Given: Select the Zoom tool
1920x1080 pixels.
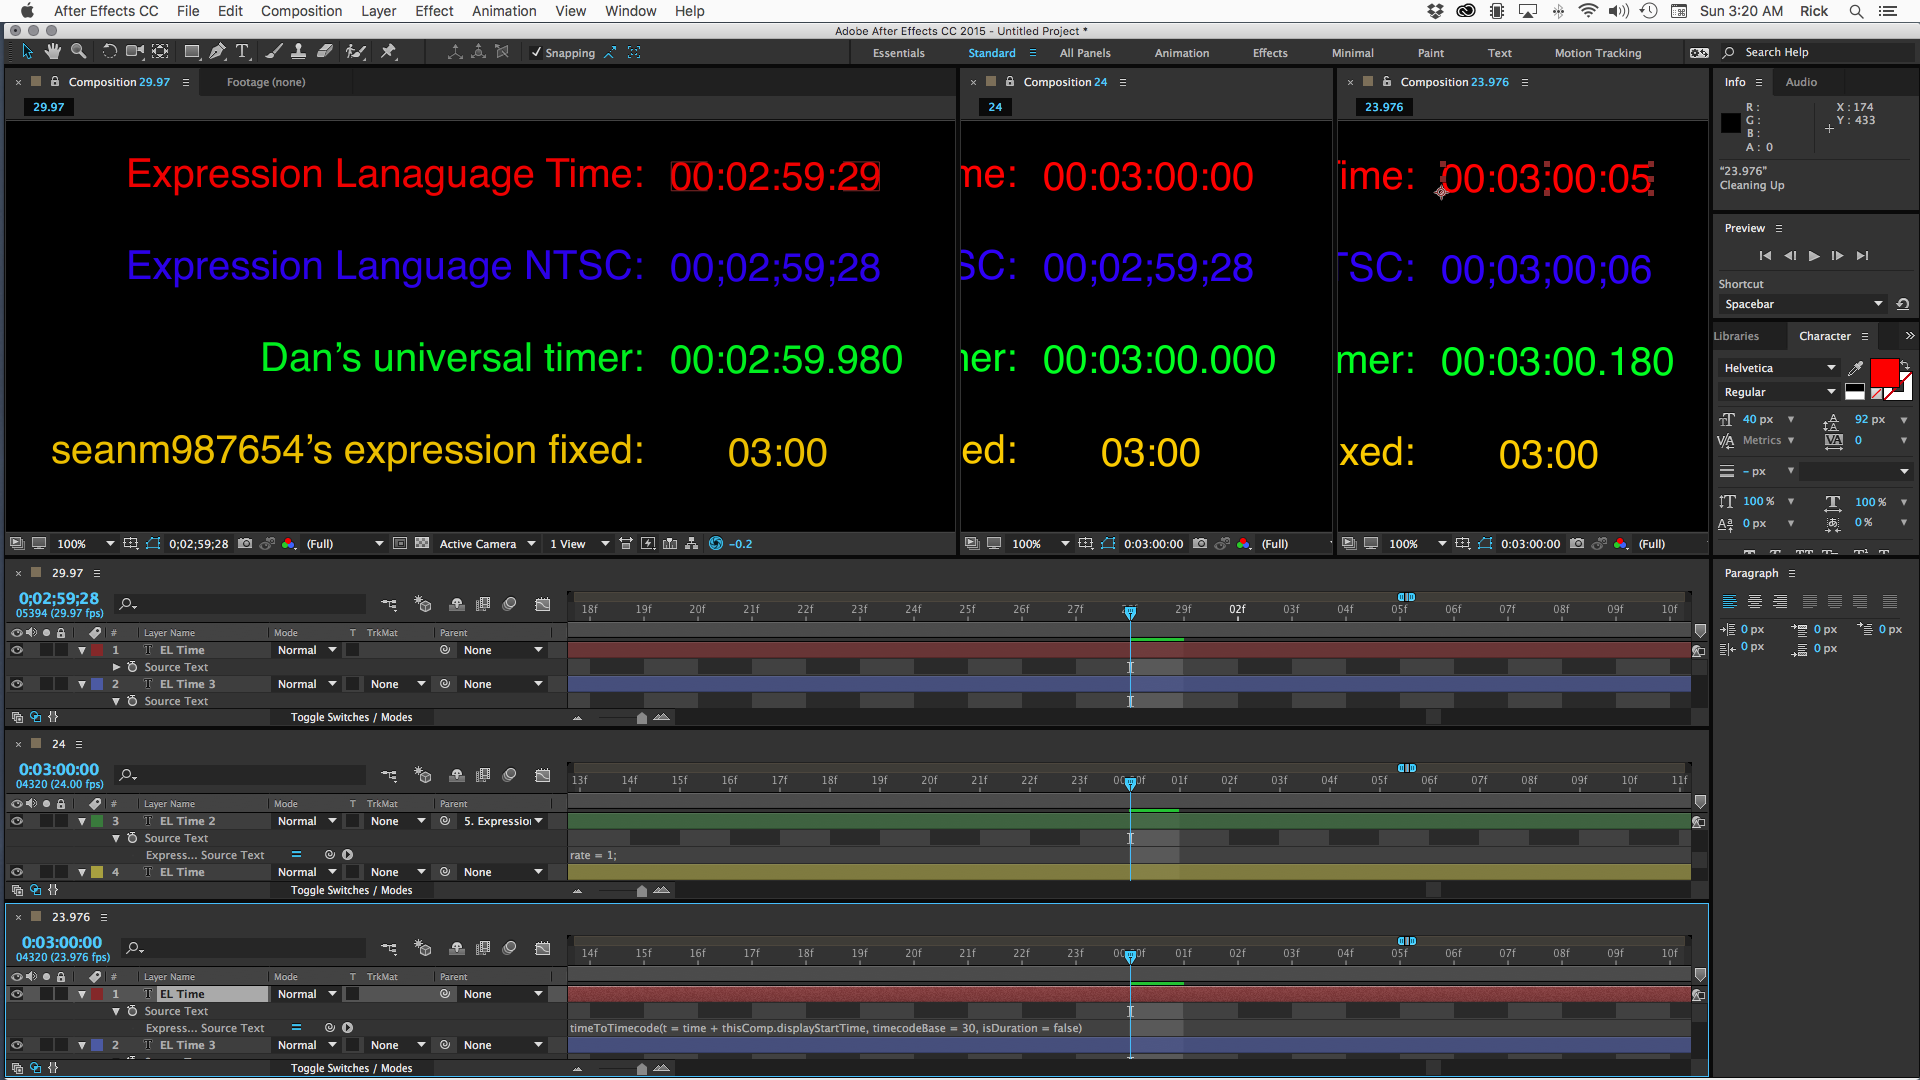Looking at the screenshot, I should (78, 52).
